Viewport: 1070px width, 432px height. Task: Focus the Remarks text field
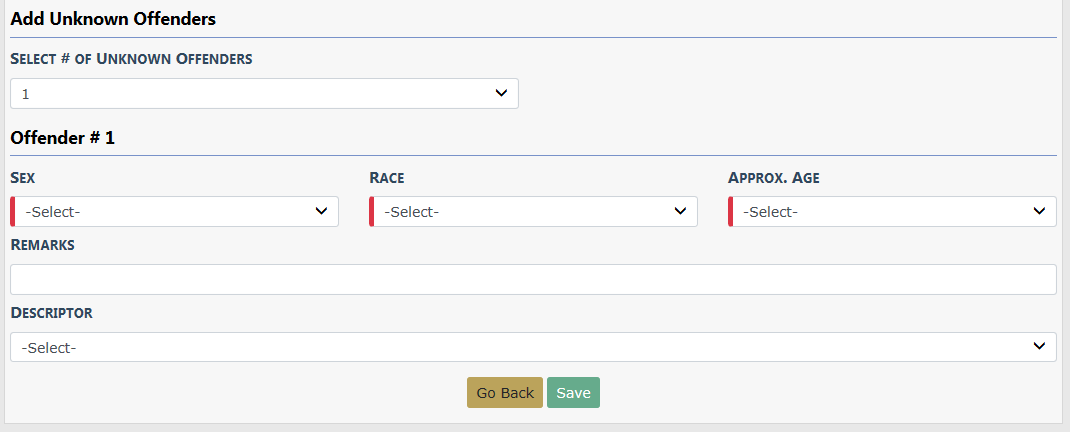(x=533, y=279)
